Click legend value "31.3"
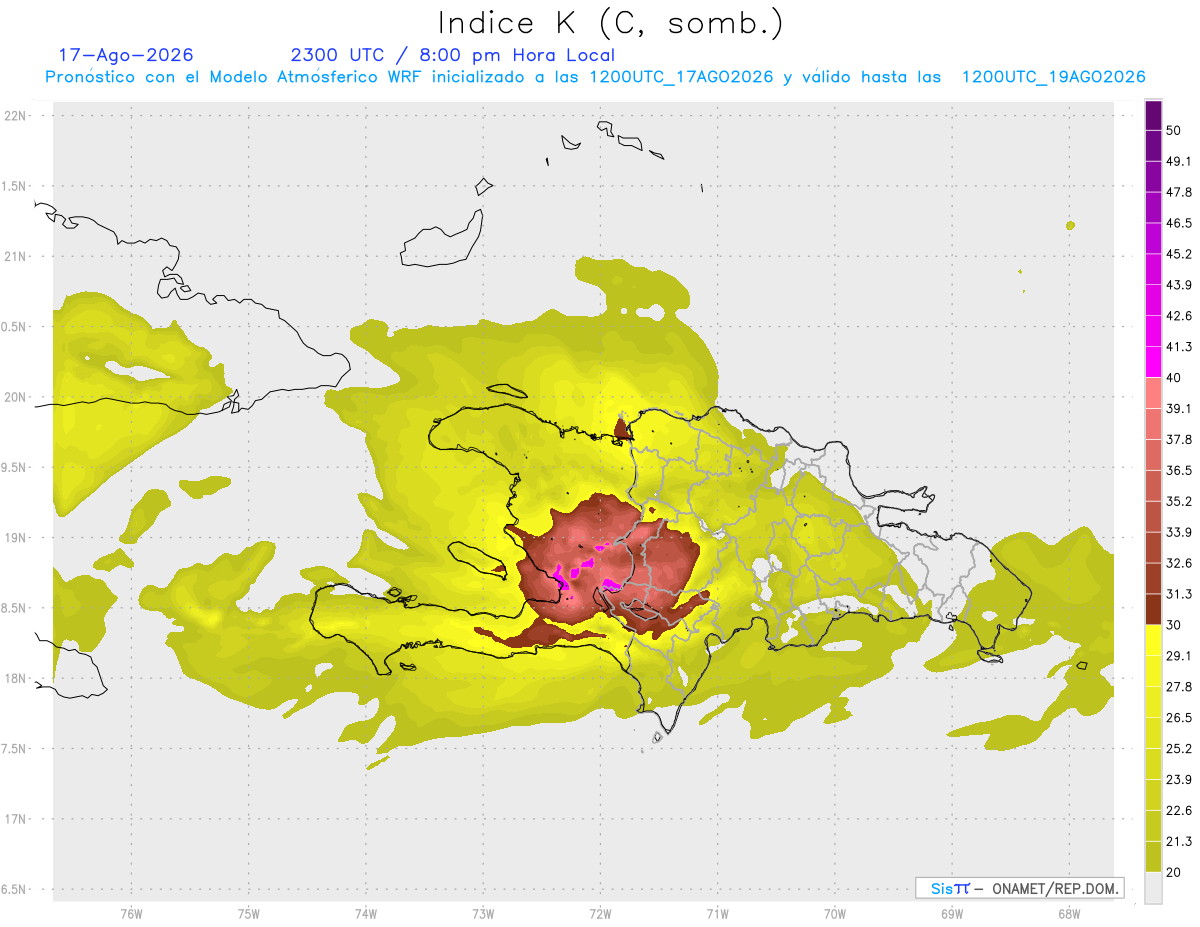This screenshot has width=1200, height=927. [1178, 594]
